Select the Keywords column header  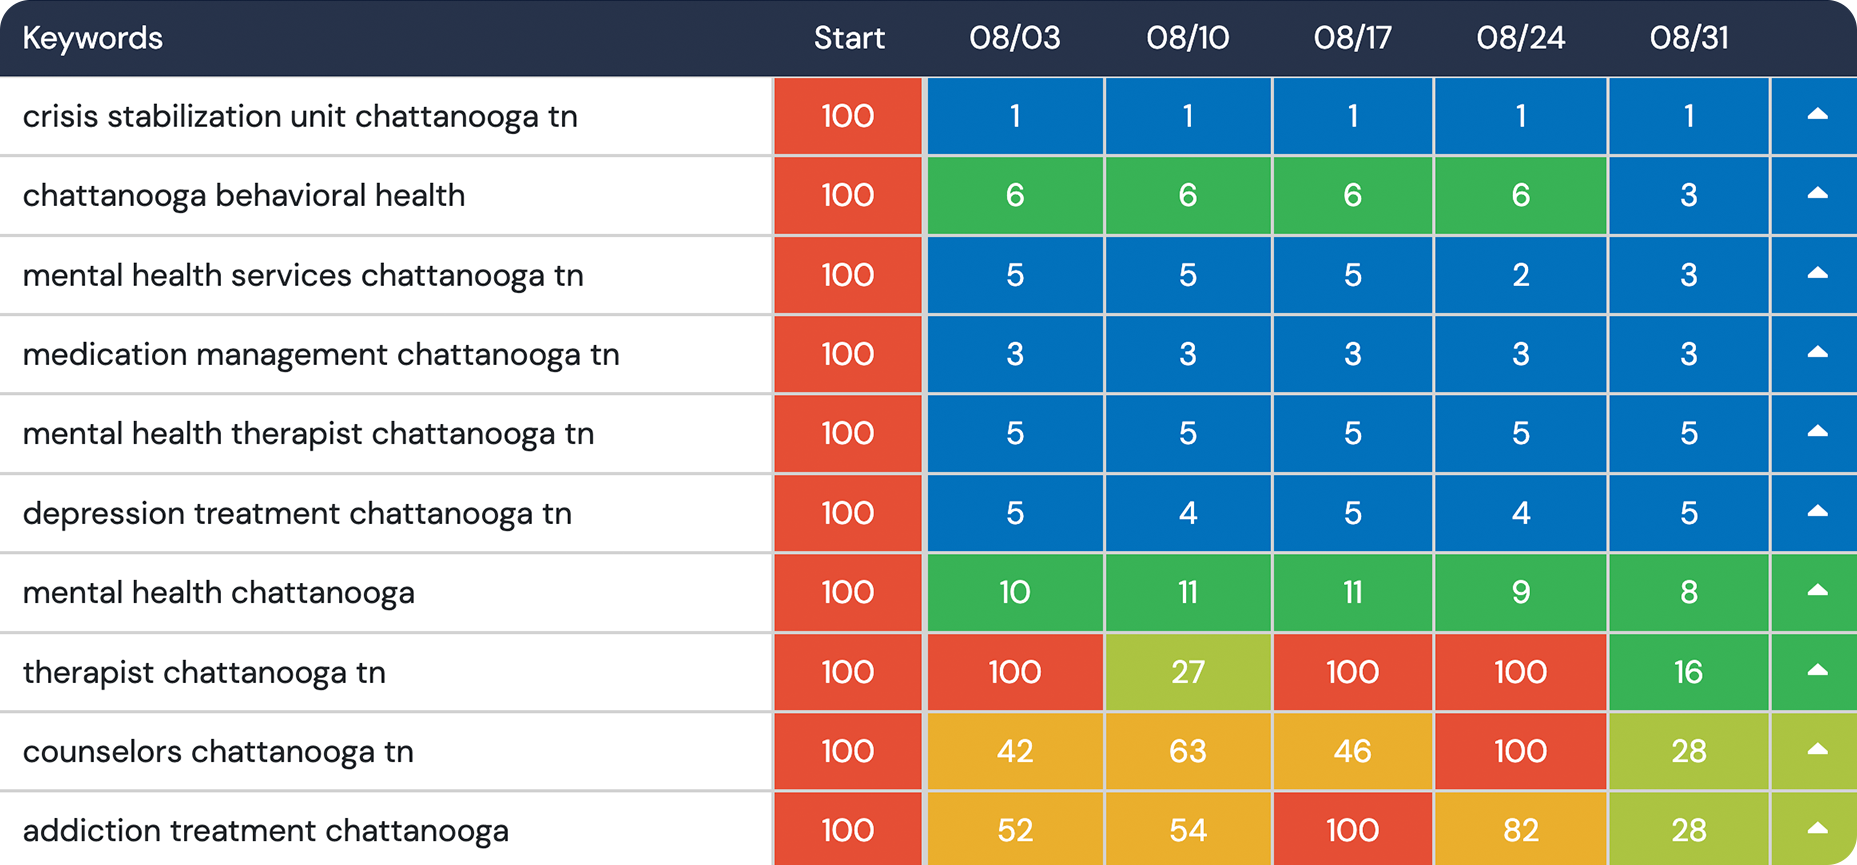tap(92, 38)
